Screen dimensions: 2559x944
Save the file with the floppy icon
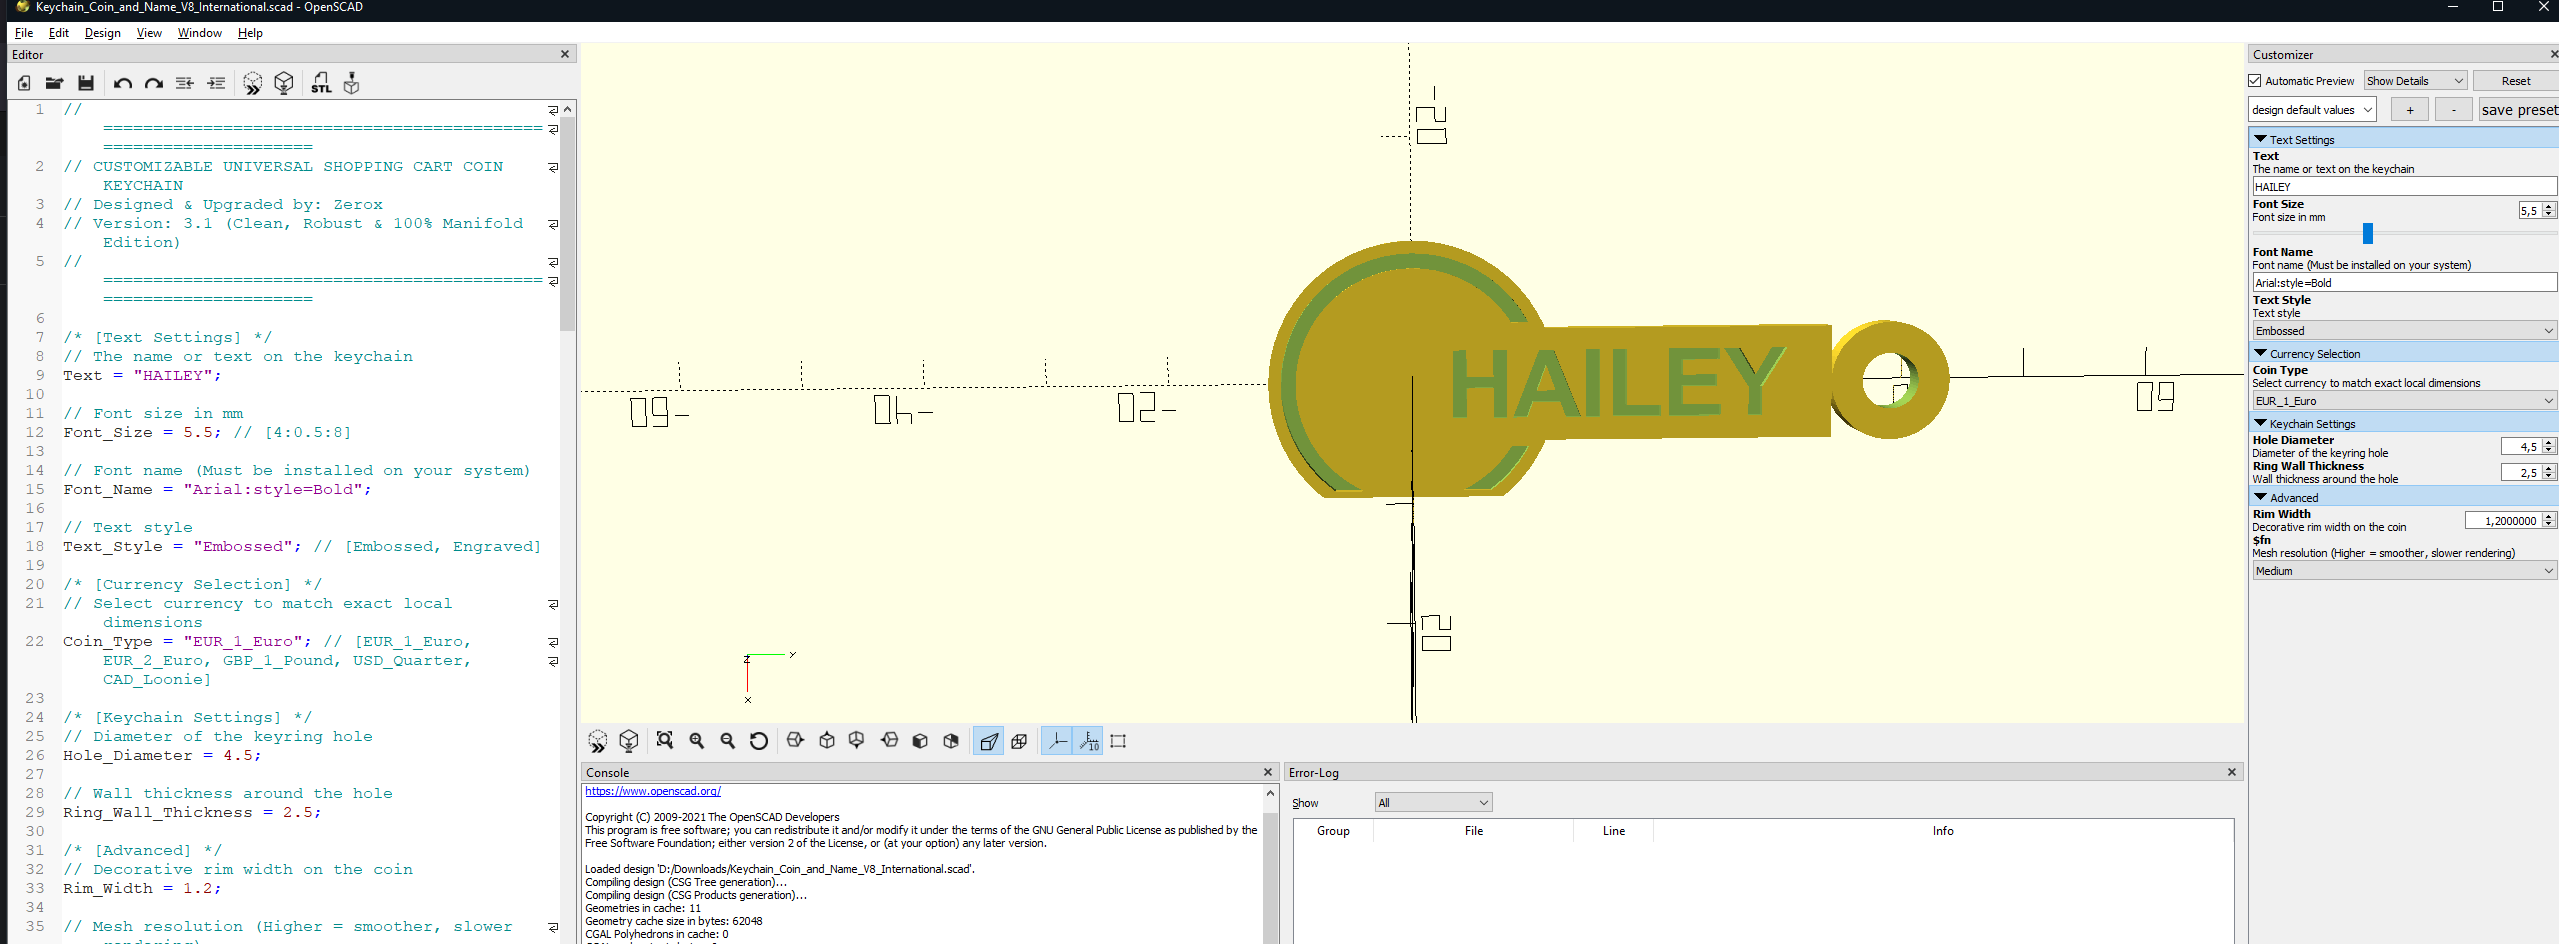pos(86,83)
